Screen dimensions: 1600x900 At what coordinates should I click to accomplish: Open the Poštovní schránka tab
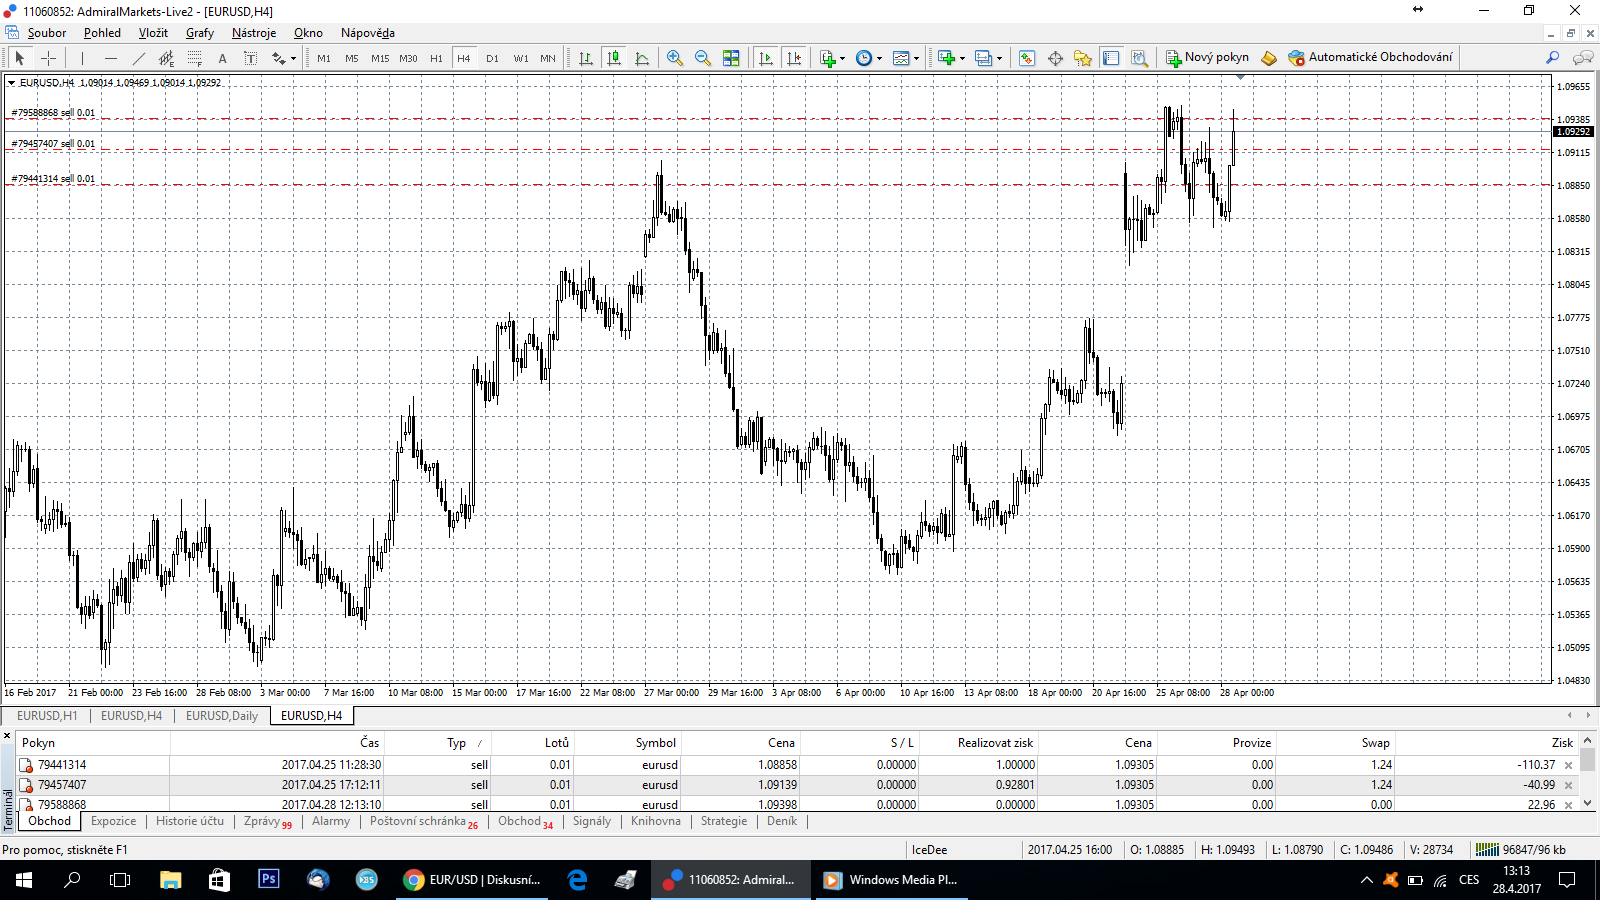coord(424,822)
